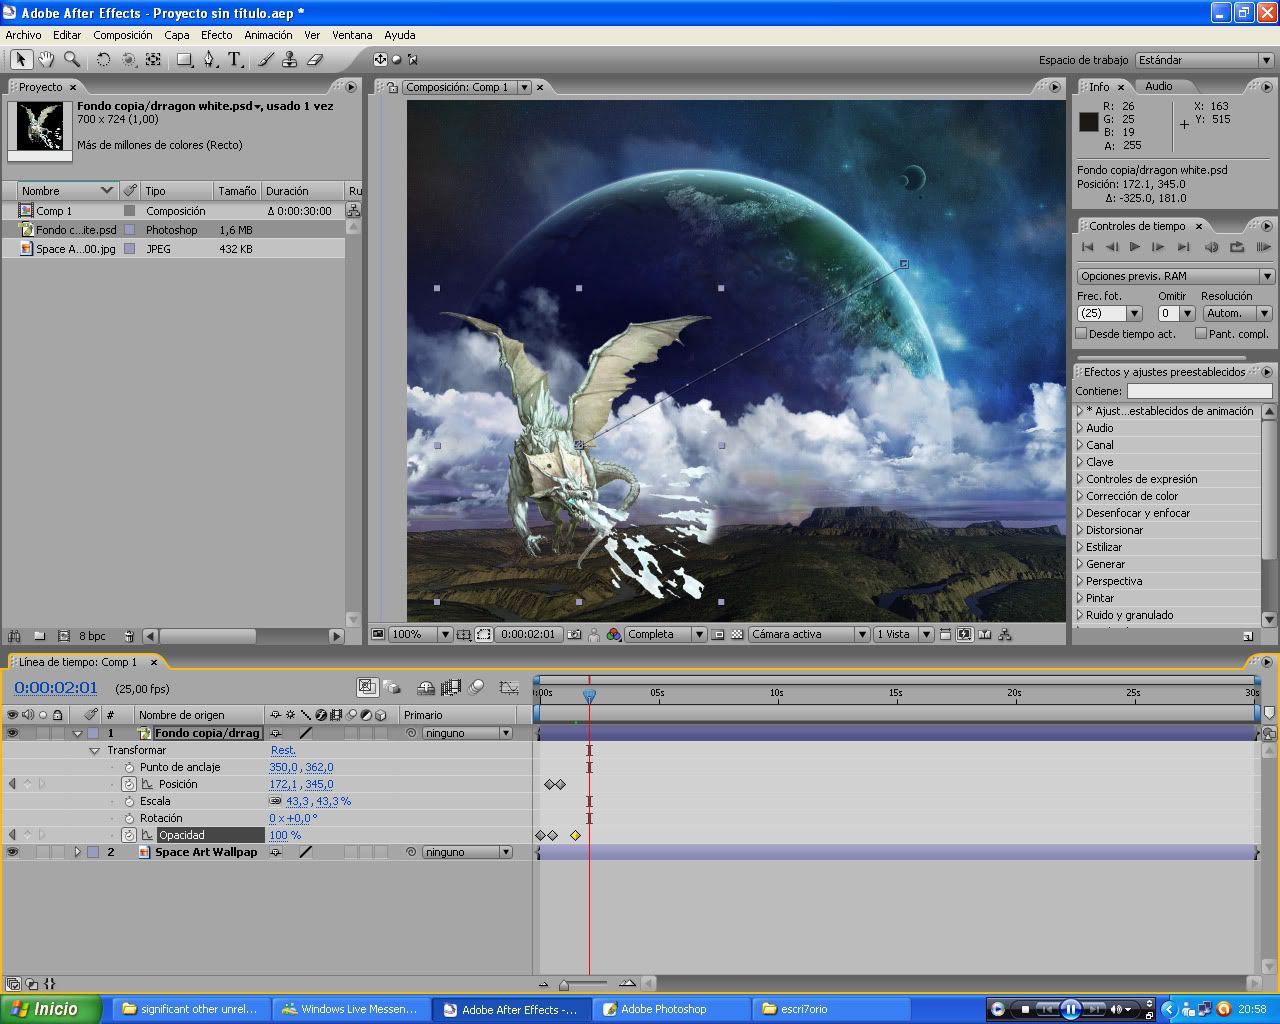The height and width of the screenshot is (1024, 1280).
Task: Delete selected item with trash icon
Action: (x=129, y=636)
